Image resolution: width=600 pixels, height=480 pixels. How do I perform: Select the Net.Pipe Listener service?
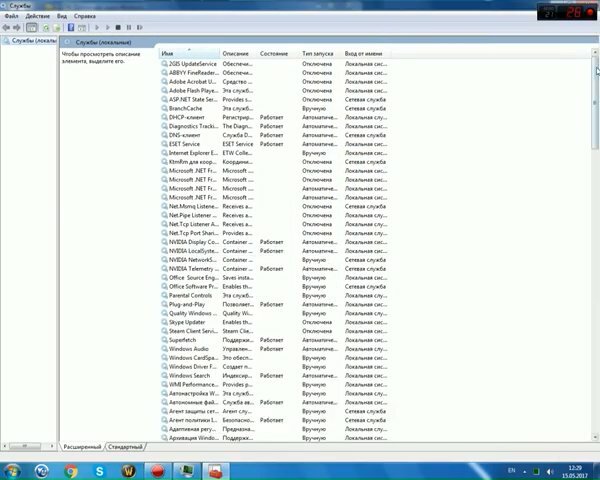274,215
